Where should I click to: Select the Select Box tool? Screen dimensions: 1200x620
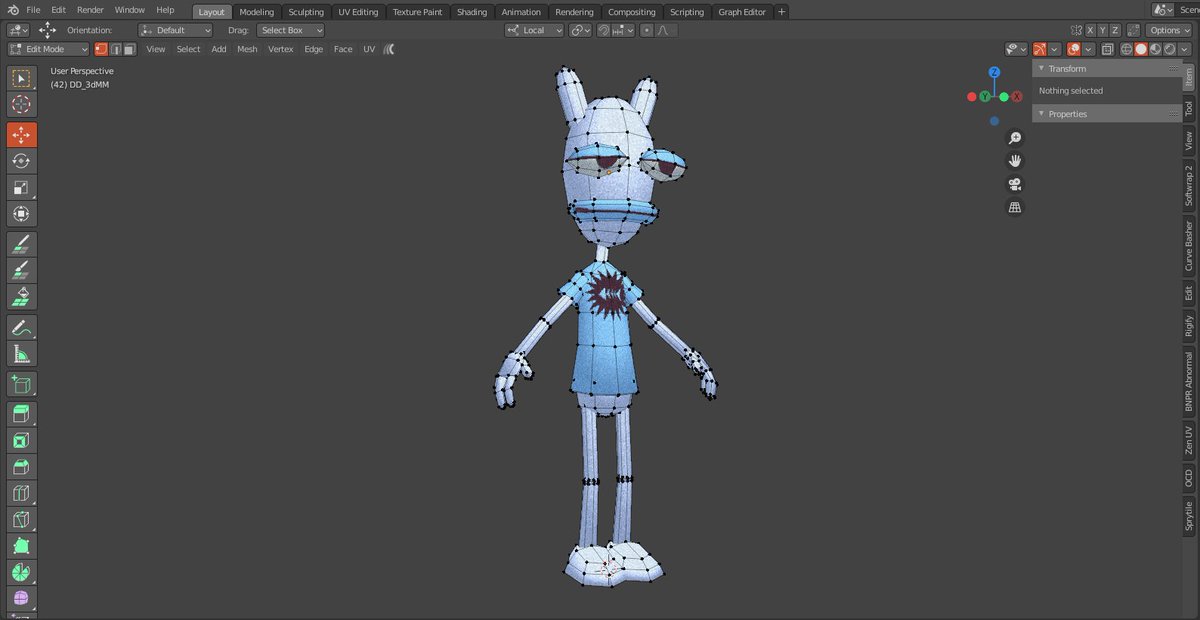coord(22,78)
